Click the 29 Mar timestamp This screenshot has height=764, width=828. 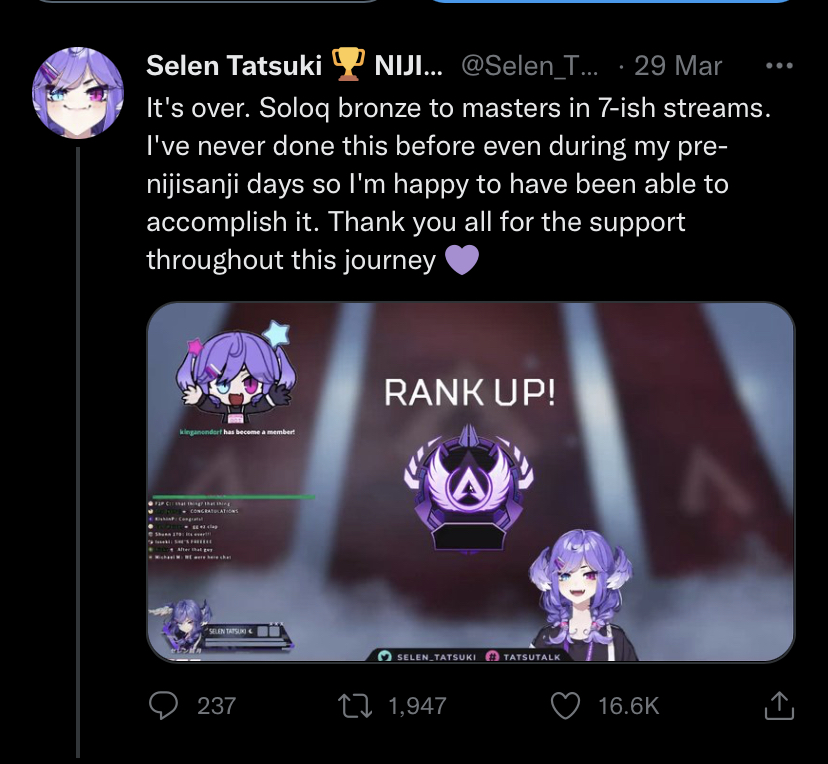pos(678,67)
